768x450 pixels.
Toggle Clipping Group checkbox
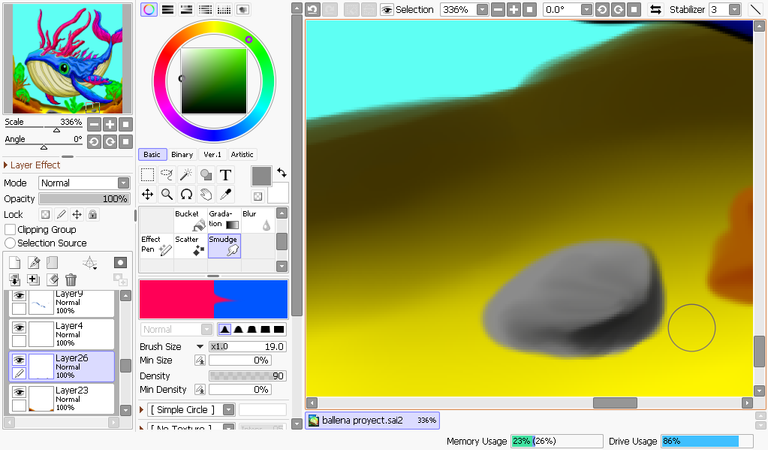tap(10, 230)
